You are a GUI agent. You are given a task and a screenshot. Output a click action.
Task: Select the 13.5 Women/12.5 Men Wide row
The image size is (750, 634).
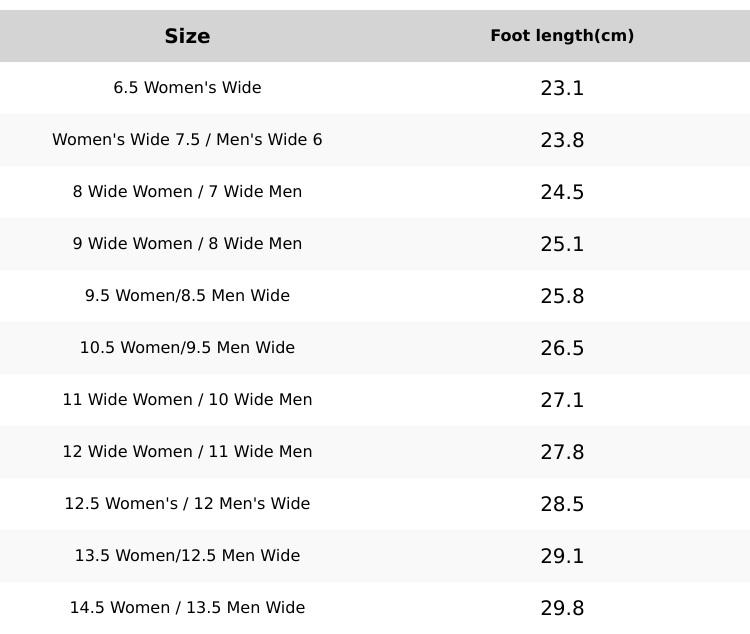coord(187,556)
